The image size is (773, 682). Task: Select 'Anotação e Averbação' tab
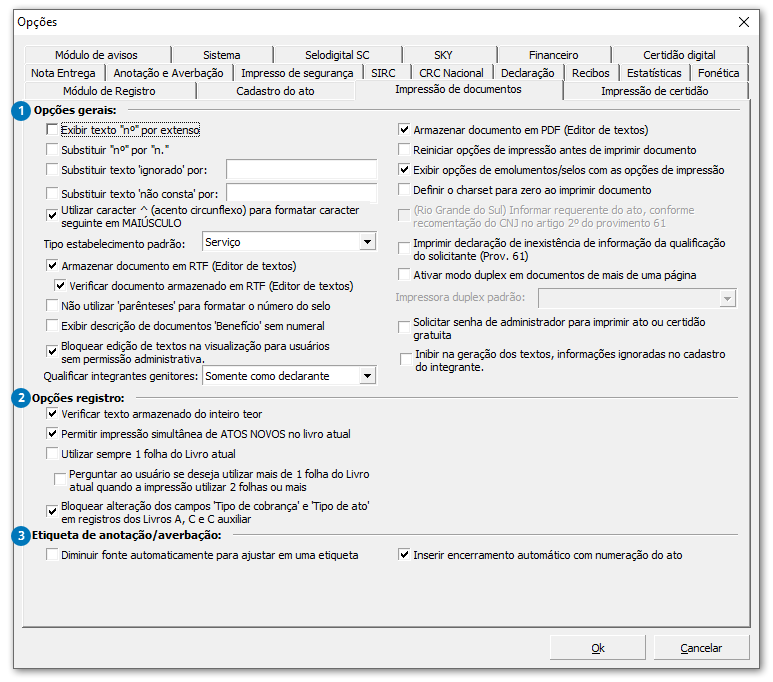169,73
